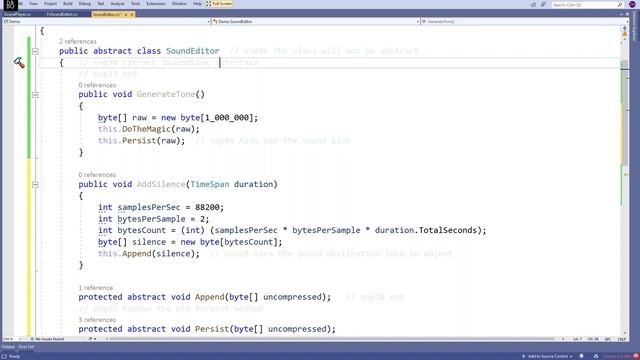Open the Debug menu

click(x=84, y=4)
